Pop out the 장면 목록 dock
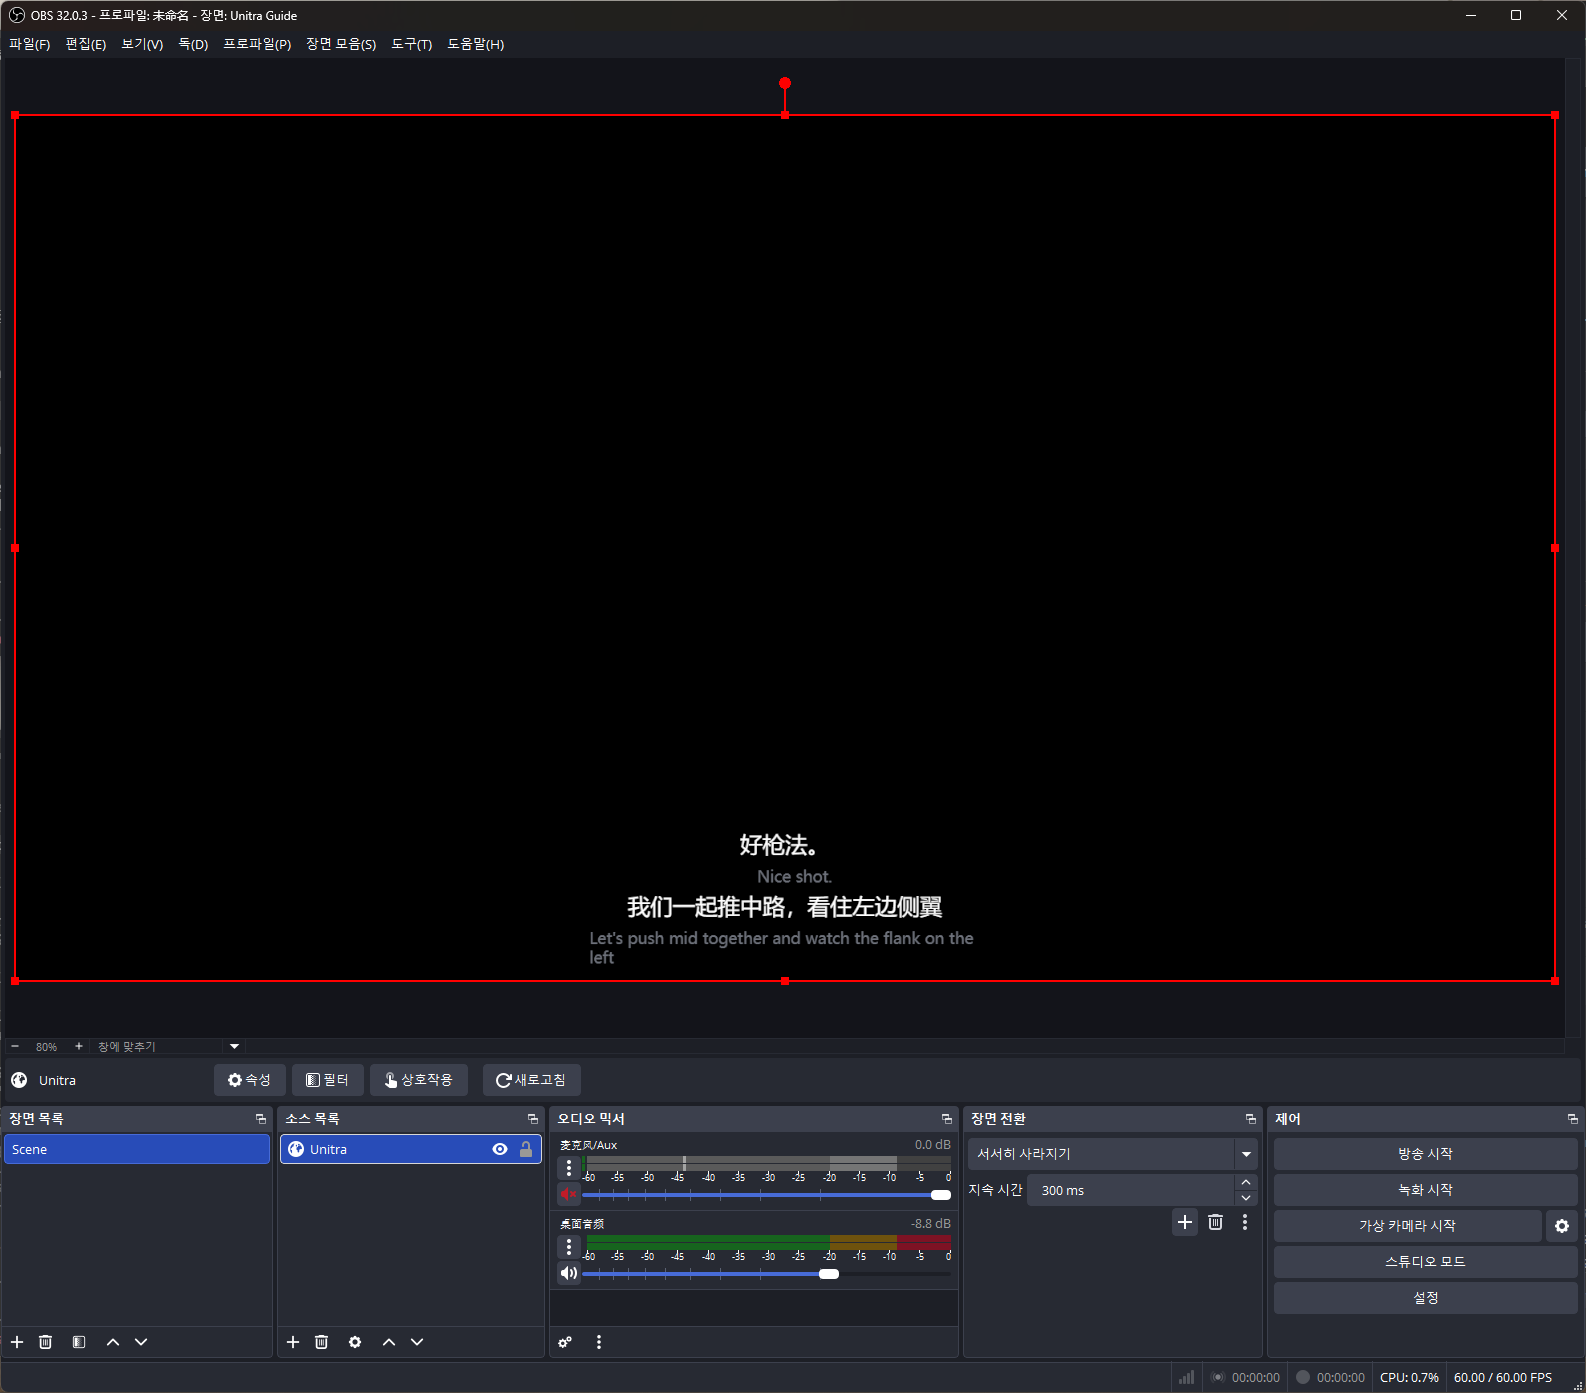Image resolution: width=1586 pixels, height=1393 pixels. click(x=261, y=1119)
